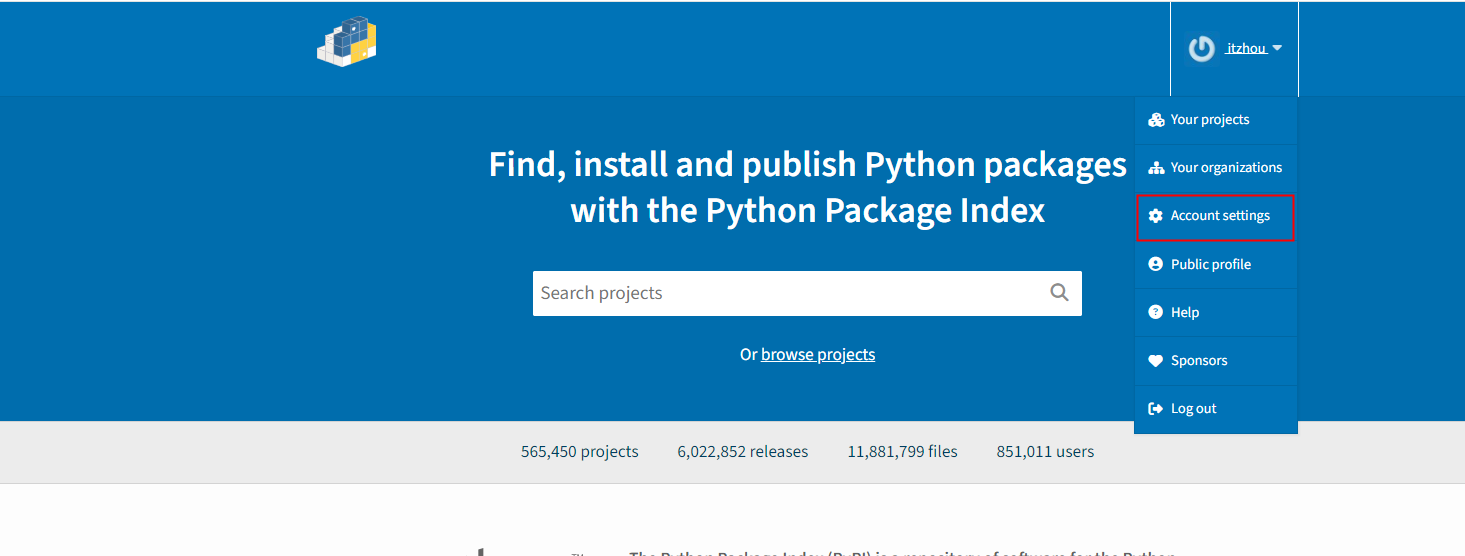
Task: Follow the browse projects link
Action: click(818, 354)
